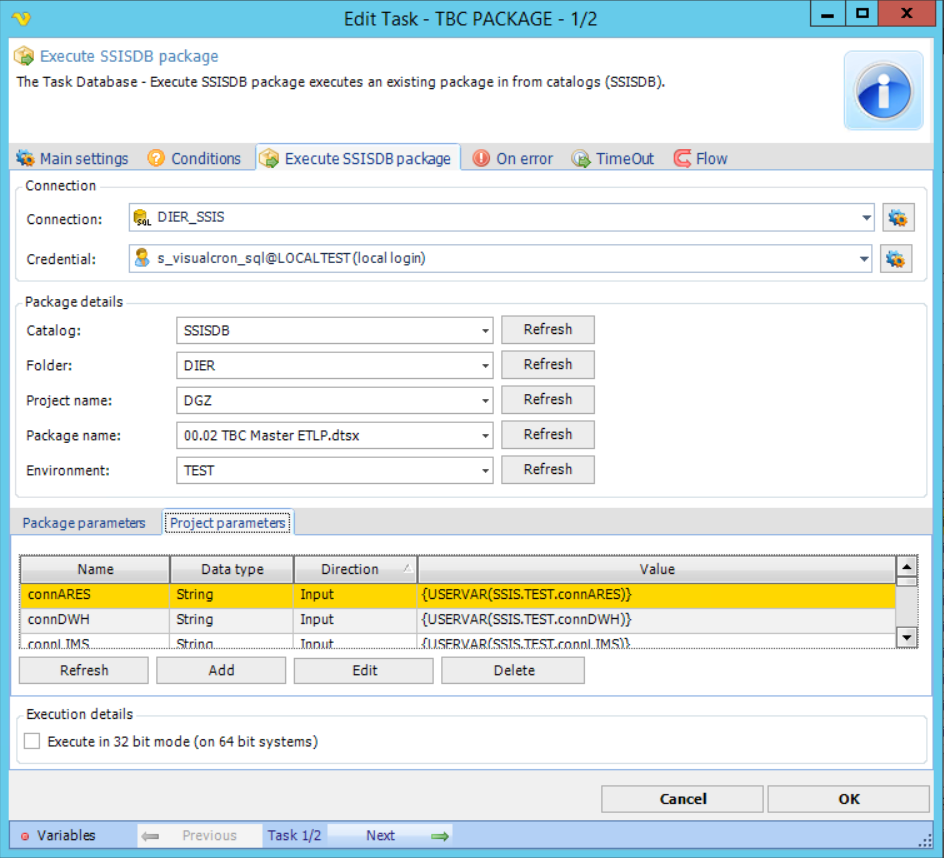Click the Edit parameter button
The width and height of the screenshot is (944, 858).
coord(364,670)
